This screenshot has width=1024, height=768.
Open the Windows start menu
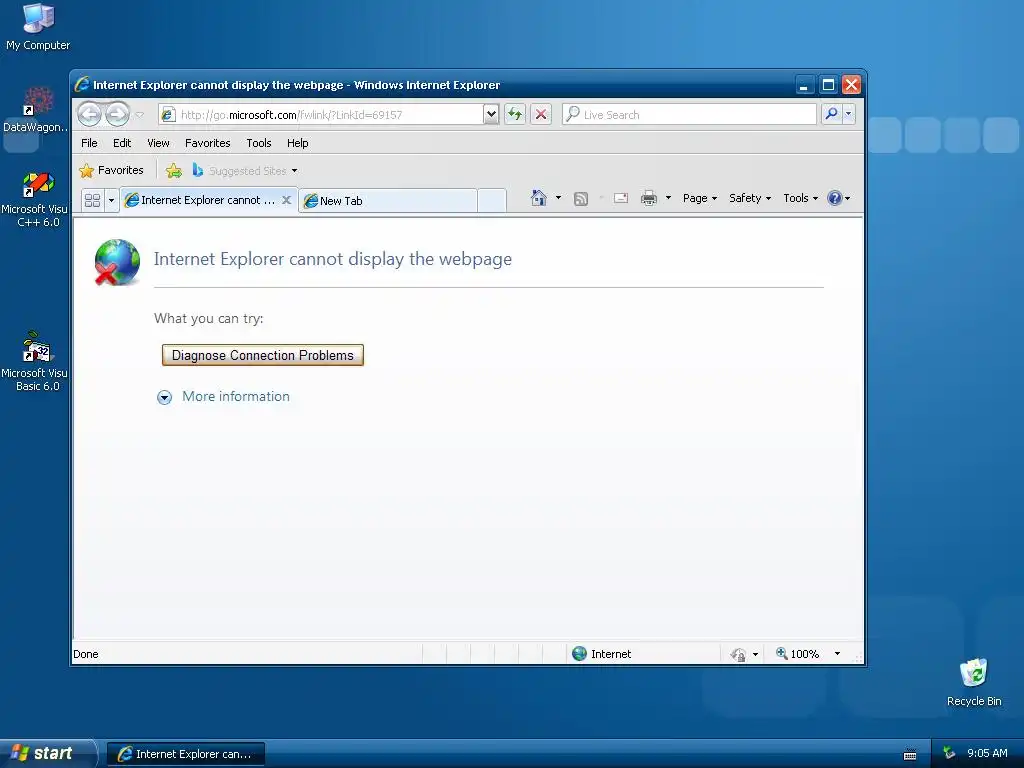pyautogui.click(x=47, y=754)
